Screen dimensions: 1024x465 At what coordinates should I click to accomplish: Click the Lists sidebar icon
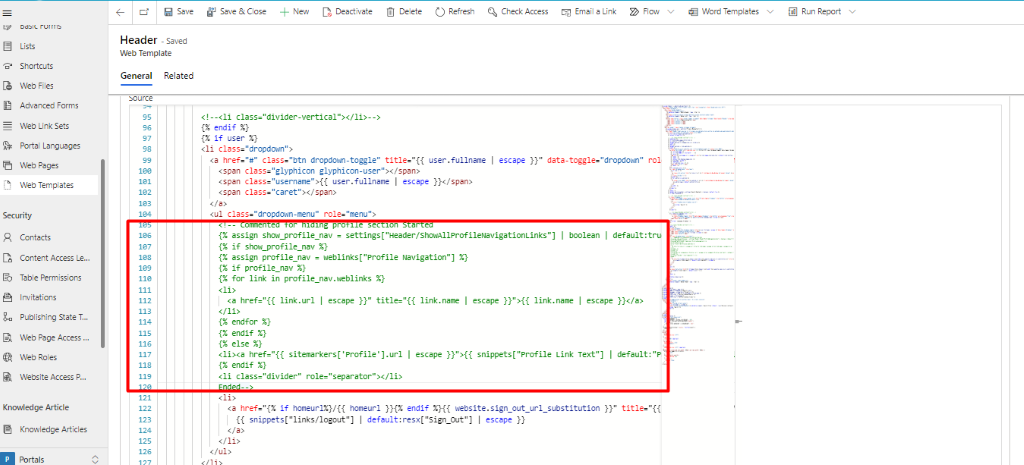pos(8,46)
